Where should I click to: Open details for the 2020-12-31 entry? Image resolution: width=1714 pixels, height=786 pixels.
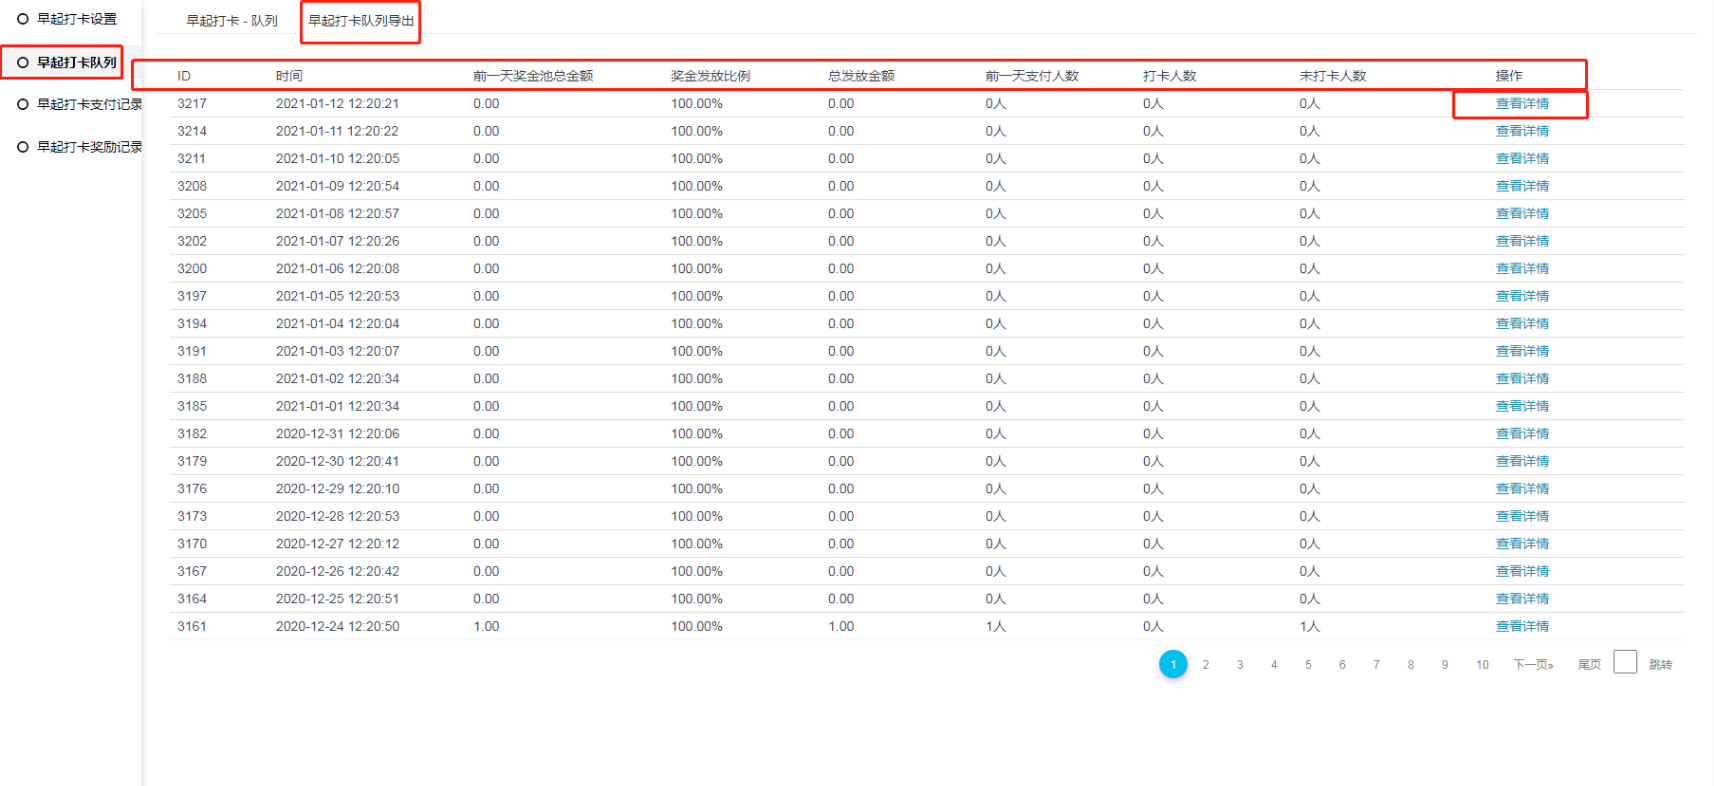(x=1521, y=434)
